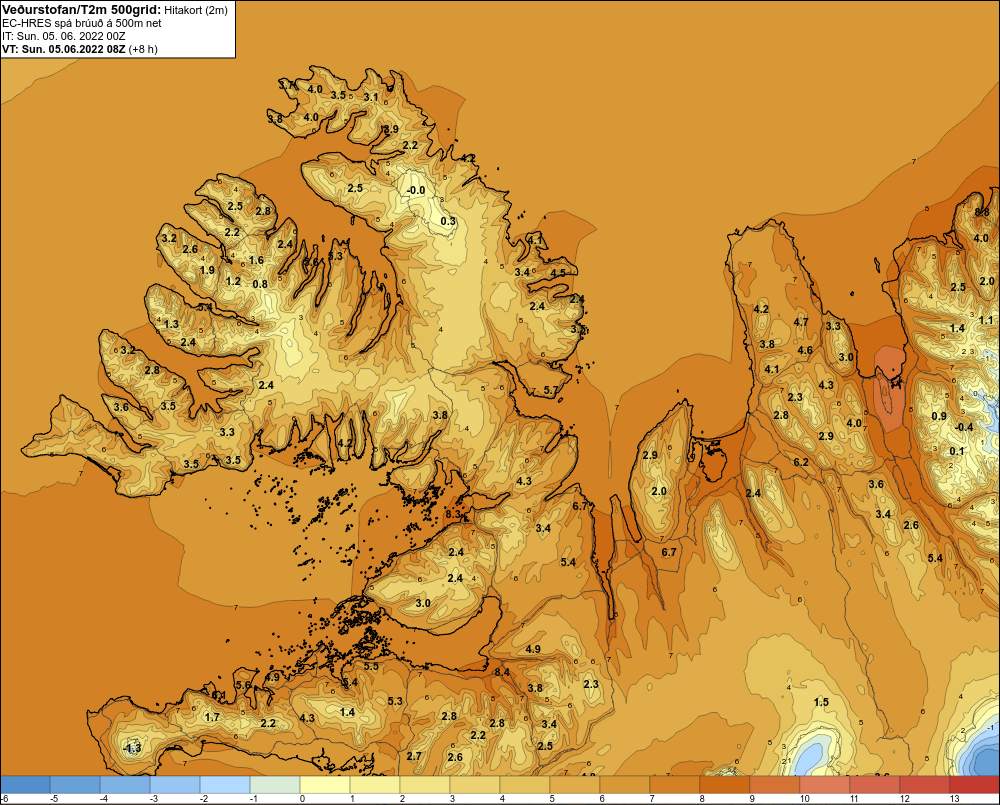Screen dimensions: 1000x805
Task: Click the '5.7' temperature value on the map
Action: [x=550, y=390]
